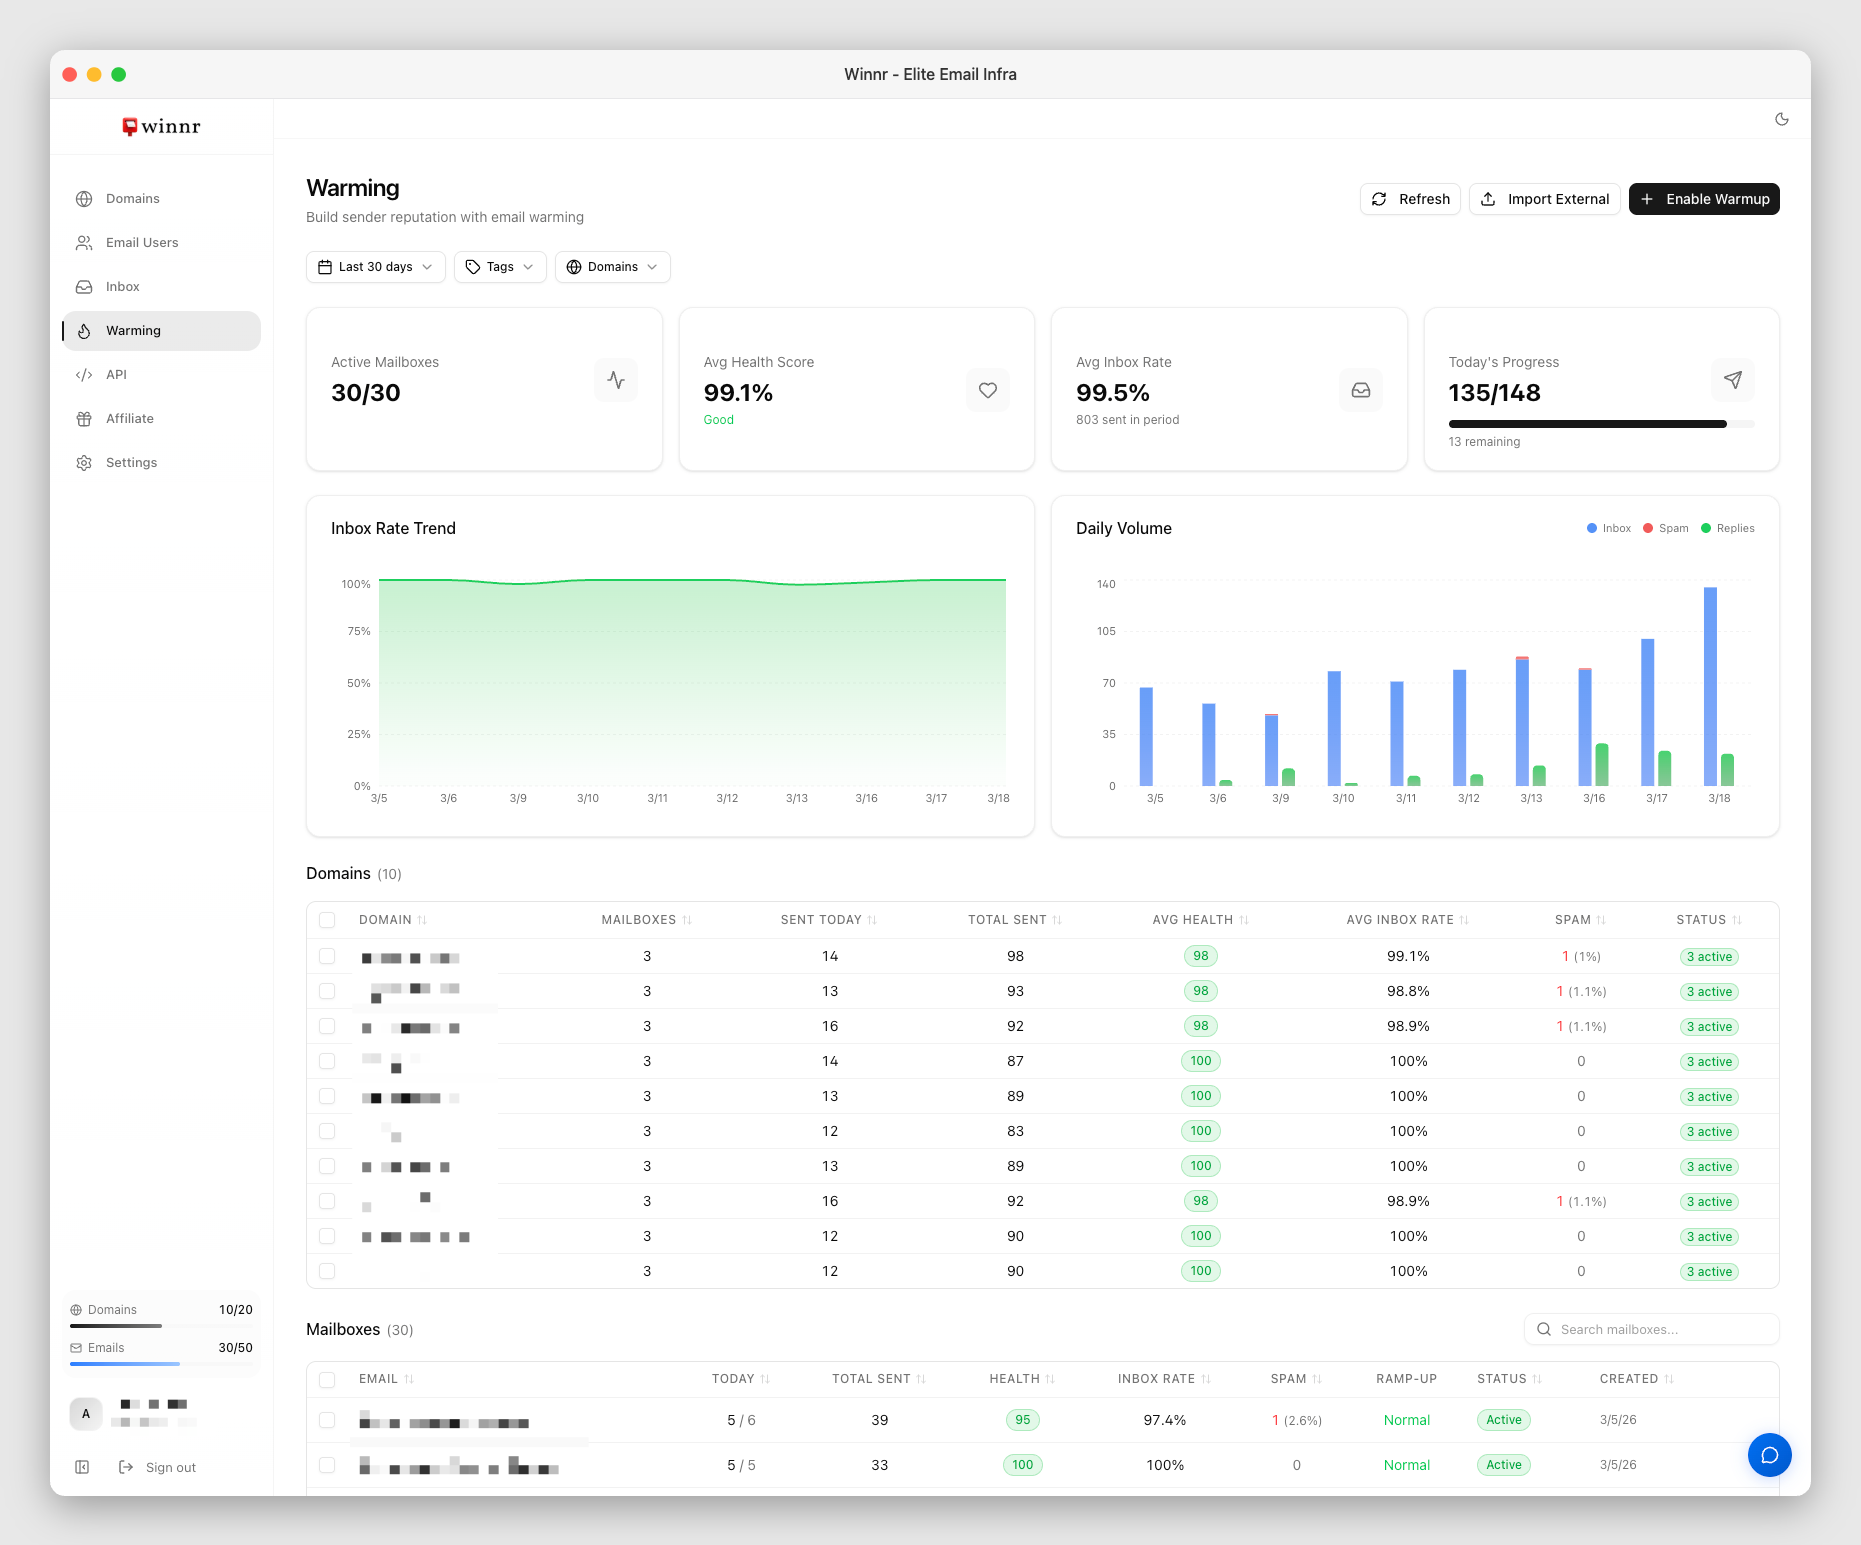Open the Domains filter dropdown

pos(612,266)
